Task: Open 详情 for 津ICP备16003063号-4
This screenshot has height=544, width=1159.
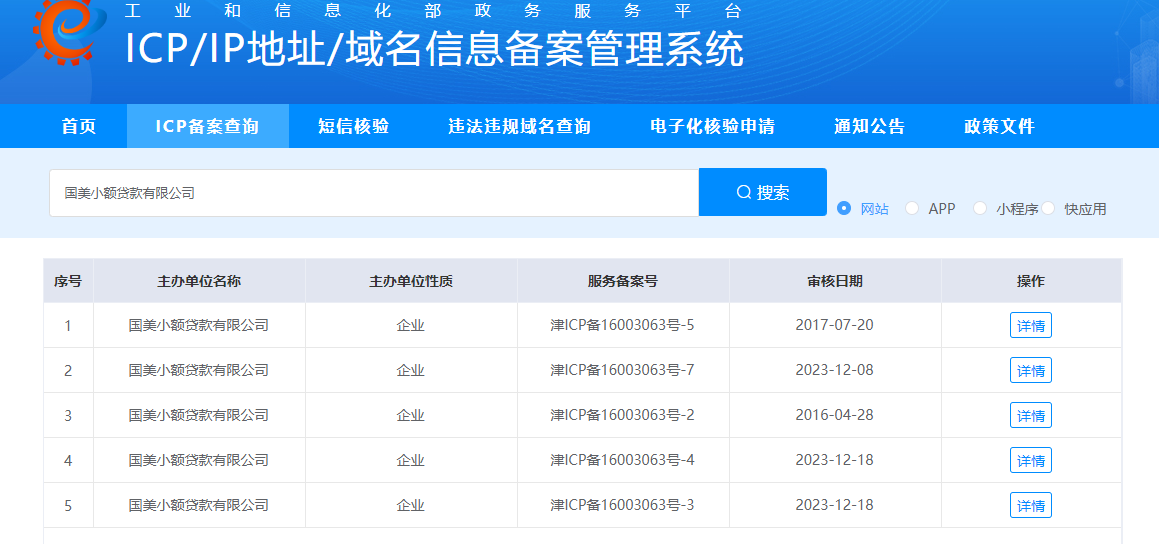Action: click(1031, 460)
